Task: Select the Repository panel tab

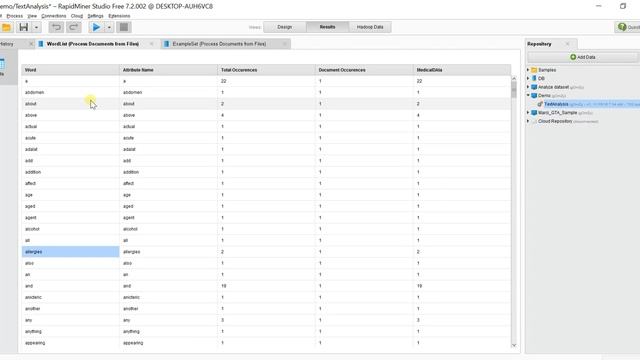Action: click(539, 44)
